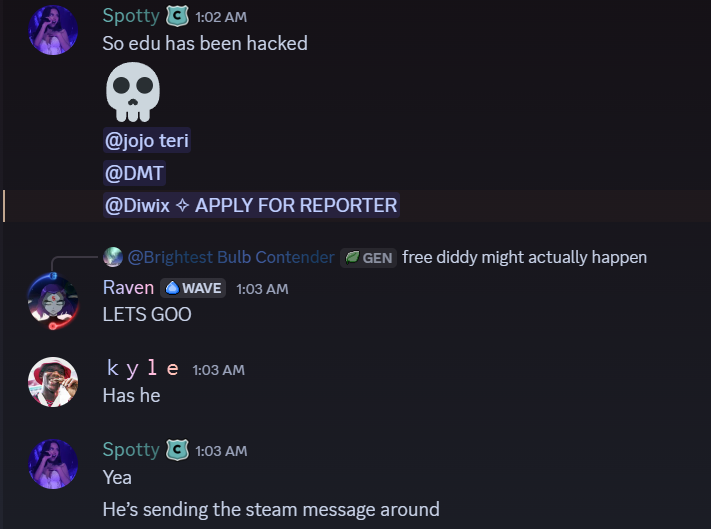Click the small avatar in the reply preview
Image resolution: width=711 pixels, height=529 pixels.
point(113,257)
